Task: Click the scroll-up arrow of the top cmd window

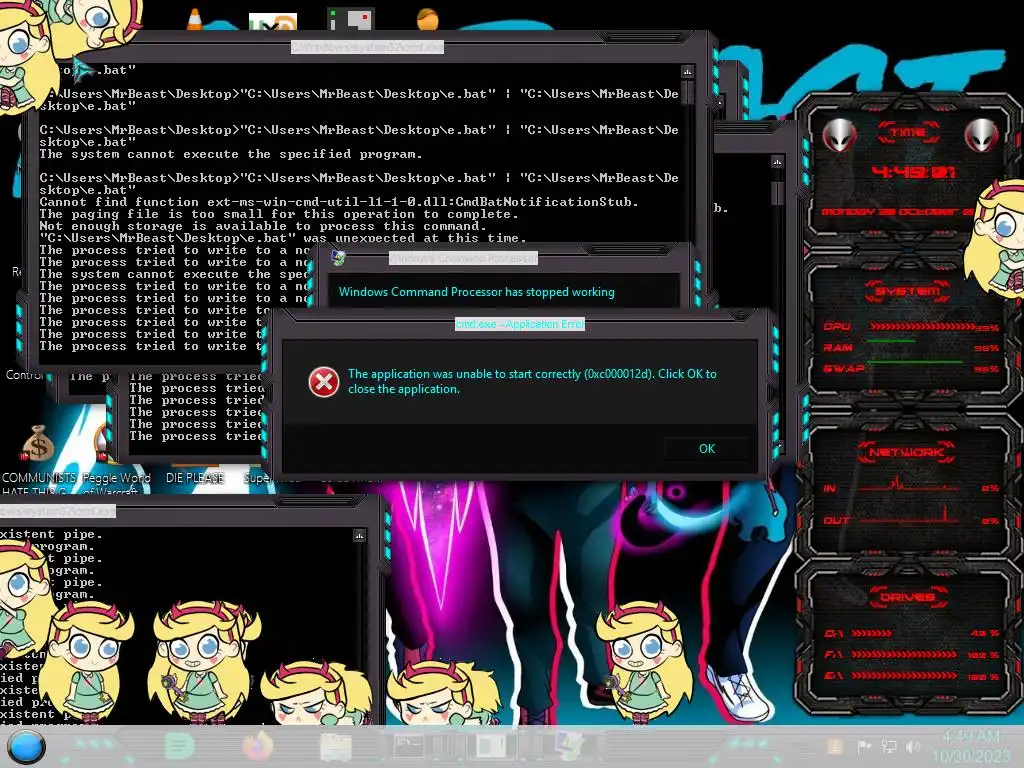Action: click(x=687, y=71)
